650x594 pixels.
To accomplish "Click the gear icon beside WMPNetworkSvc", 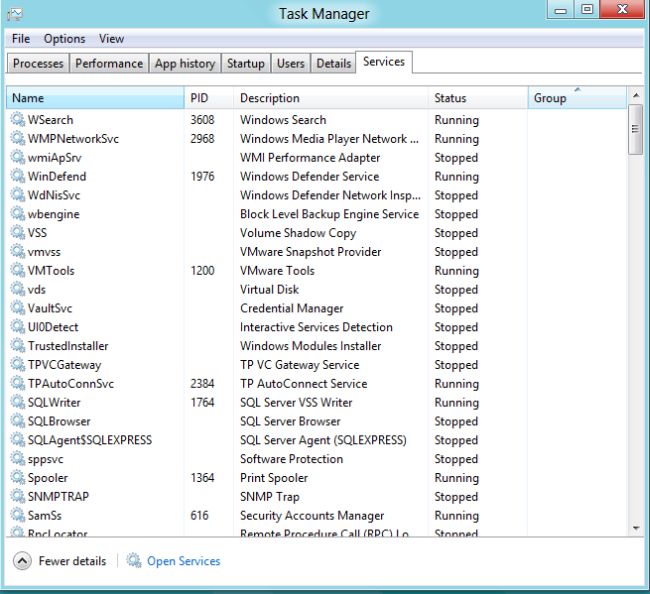I will [x=17, y=138].
